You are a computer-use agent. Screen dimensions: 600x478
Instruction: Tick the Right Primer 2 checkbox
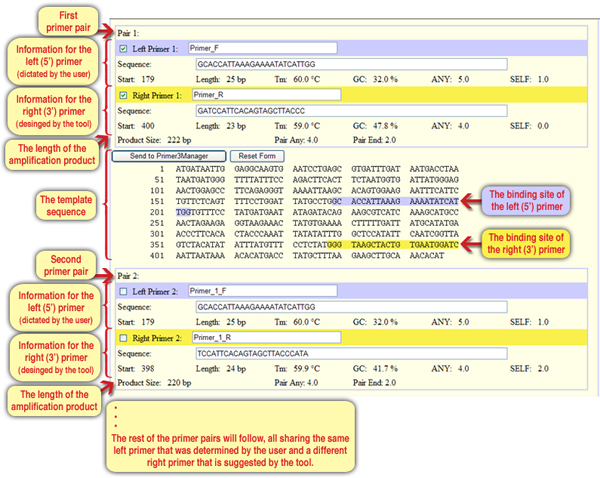tap(122, 337)
